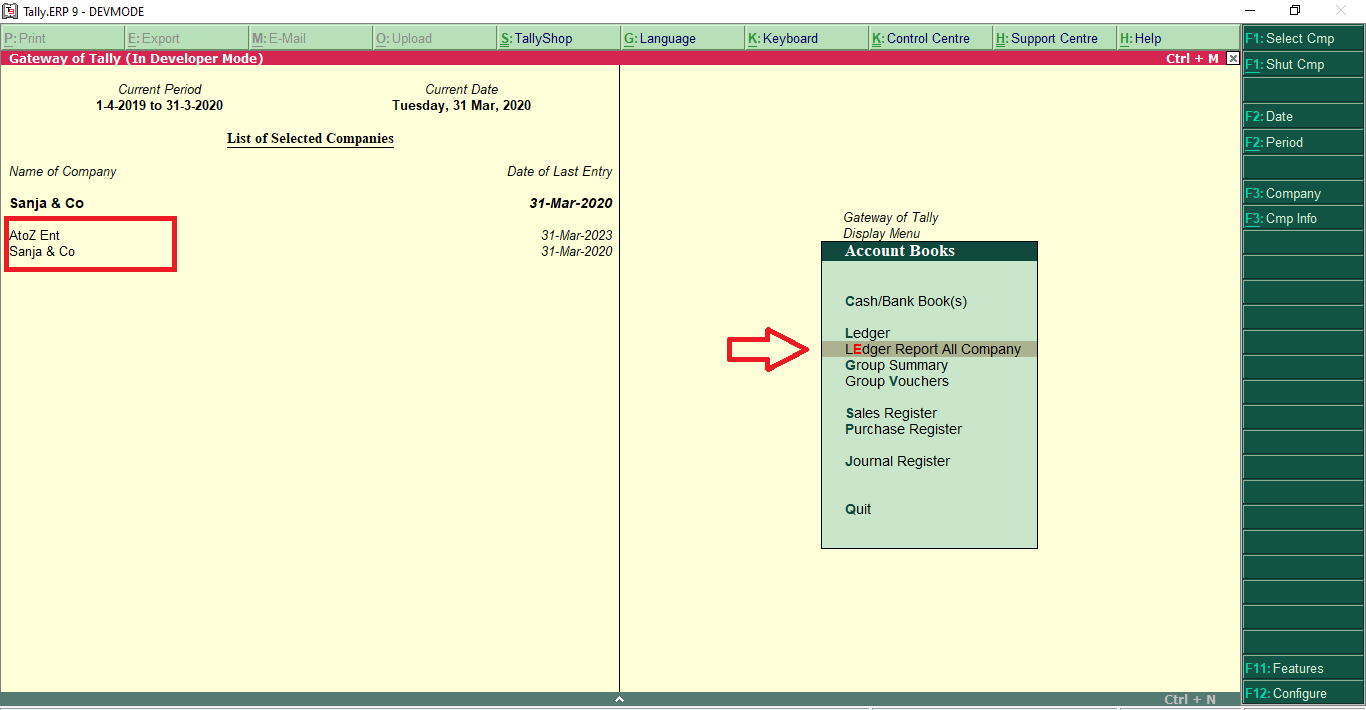Viewport: 1366px width, 710px height.
Task: Click the Tally.ERP 9 app icon in title bar
Action: pos(10,10)
